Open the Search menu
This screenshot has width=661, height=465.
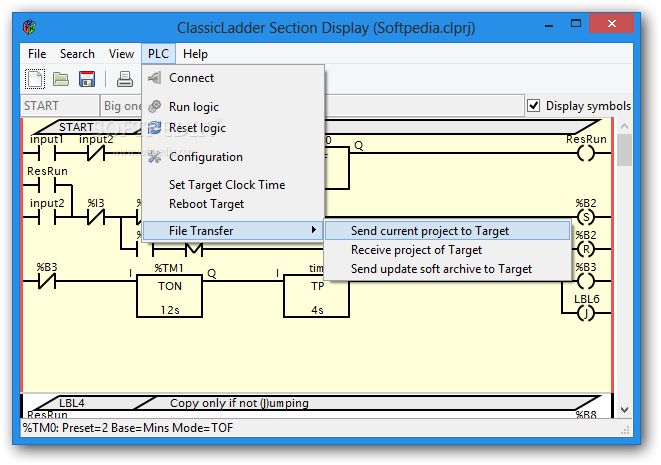tap(77, 54)
